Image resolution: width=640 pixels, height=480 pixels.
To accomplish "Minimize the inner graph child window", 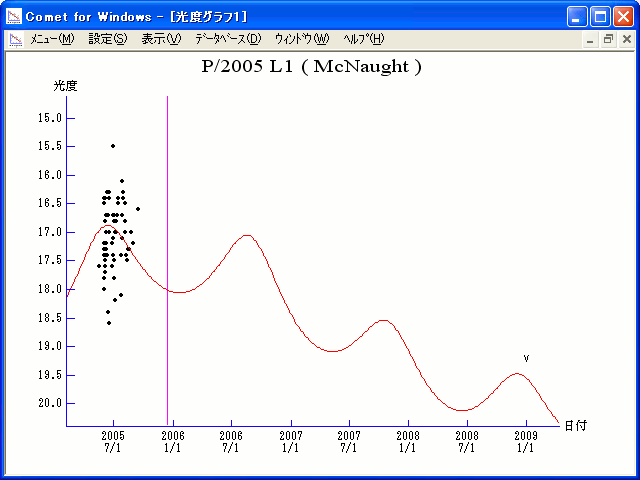I will click(x=592, y=39).
